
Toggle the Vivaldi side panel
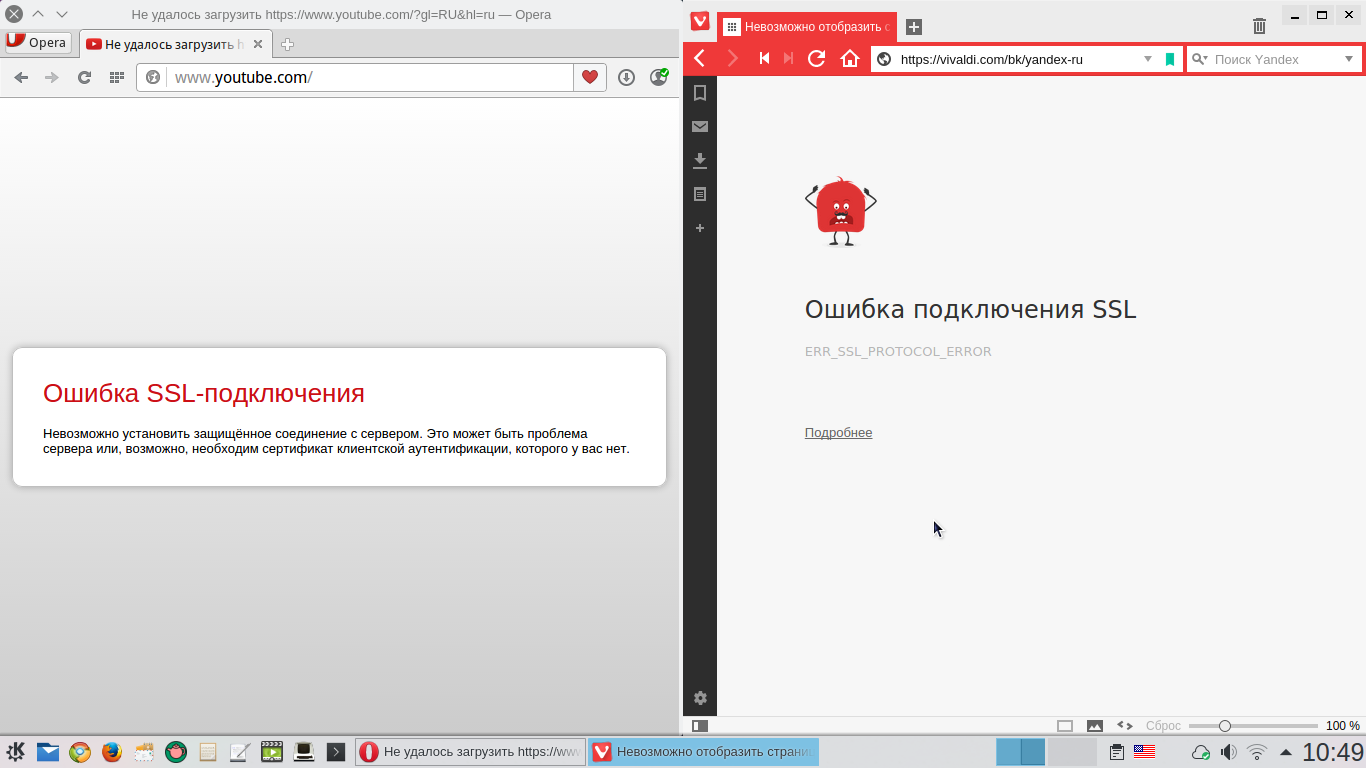coord(700,726)
